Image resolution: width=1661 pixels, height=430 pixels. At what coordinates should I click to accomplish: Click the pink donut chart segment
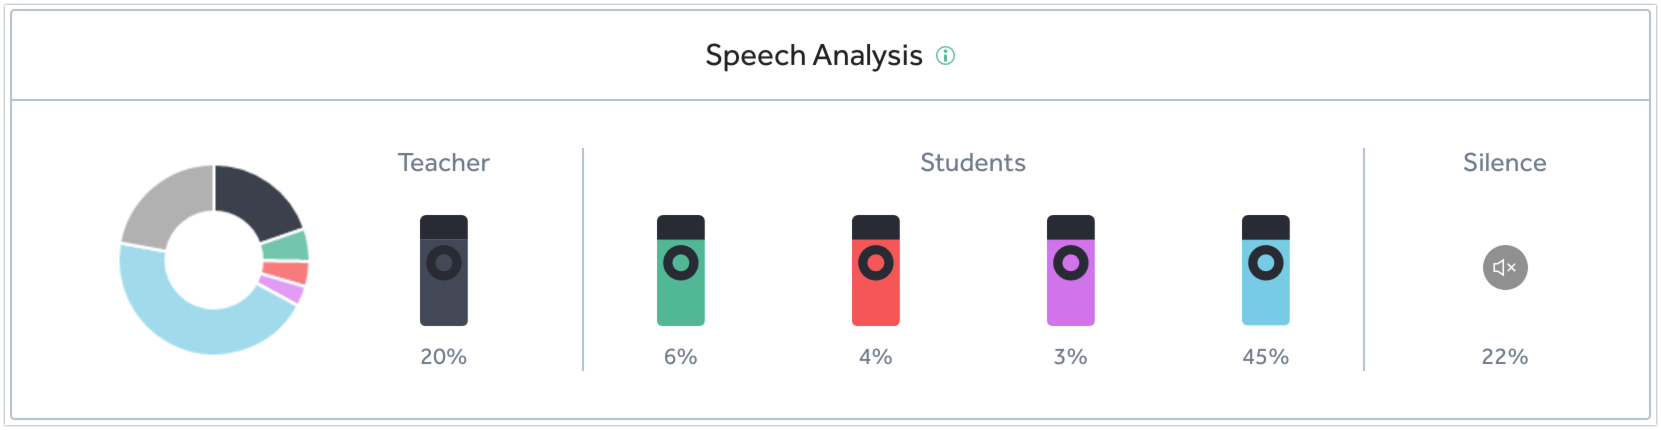click(281, 291)
